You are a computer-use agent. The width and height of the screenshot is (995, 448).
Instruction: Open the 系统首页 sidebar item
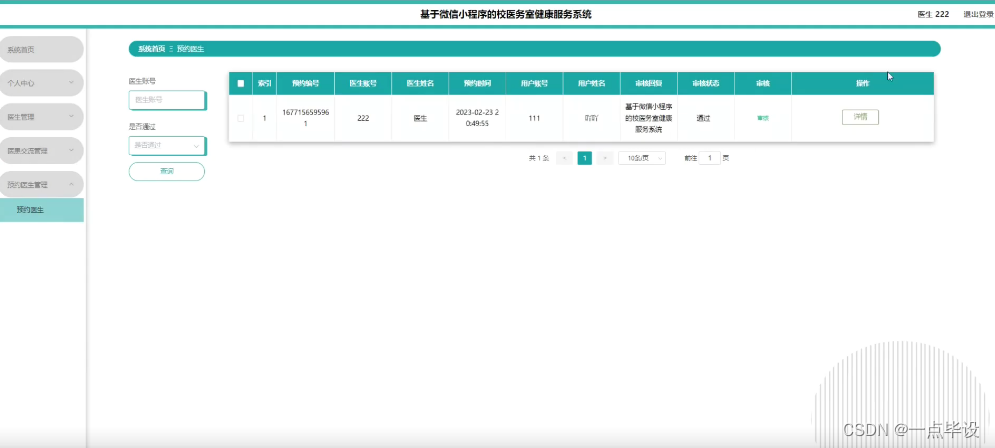[41, 49]
